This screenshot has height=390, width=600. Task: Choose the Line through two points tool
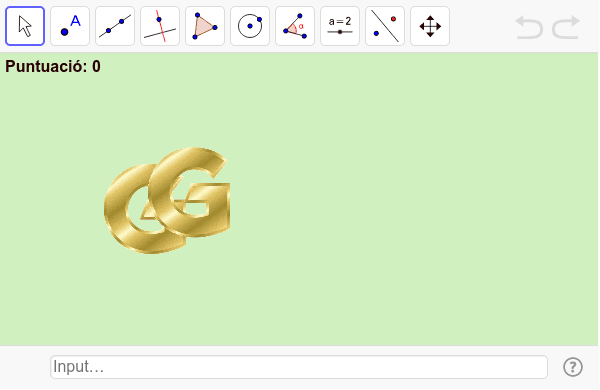point(115,26)
